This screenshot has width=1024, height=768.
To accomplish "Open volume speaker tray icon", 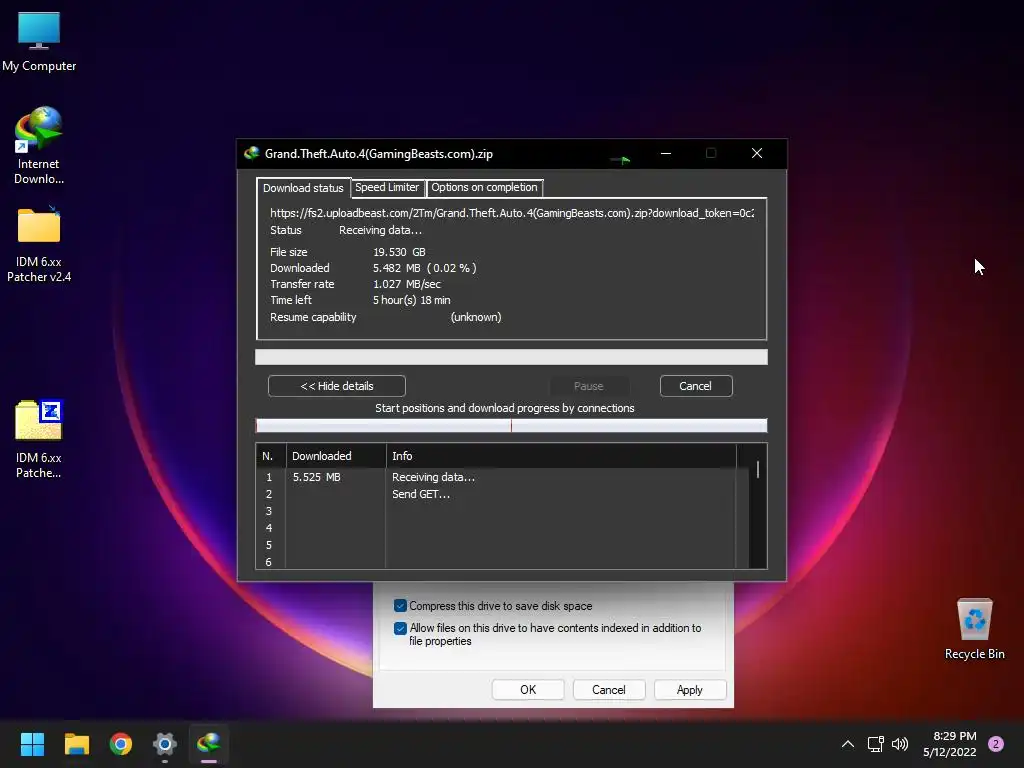I will pos(900,744).
